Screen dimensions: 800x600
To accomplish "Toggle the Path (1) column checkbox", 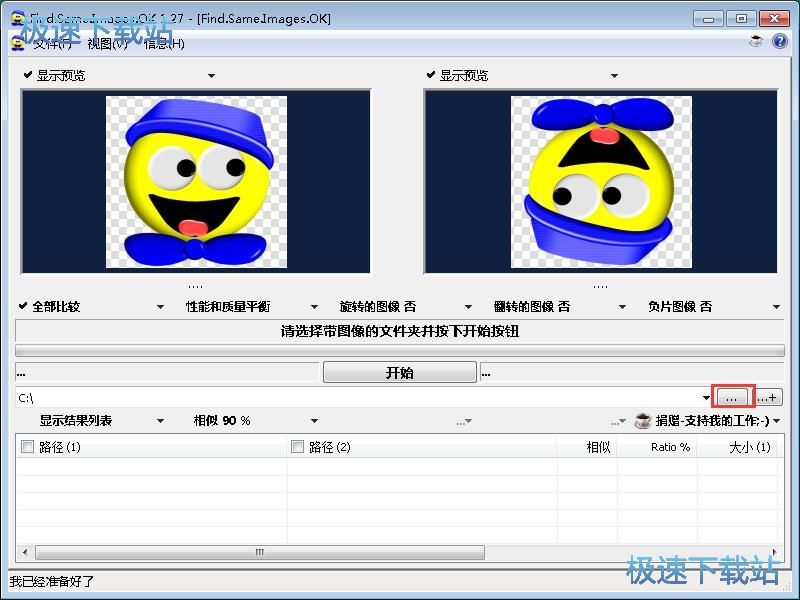I will click(27, 447).
